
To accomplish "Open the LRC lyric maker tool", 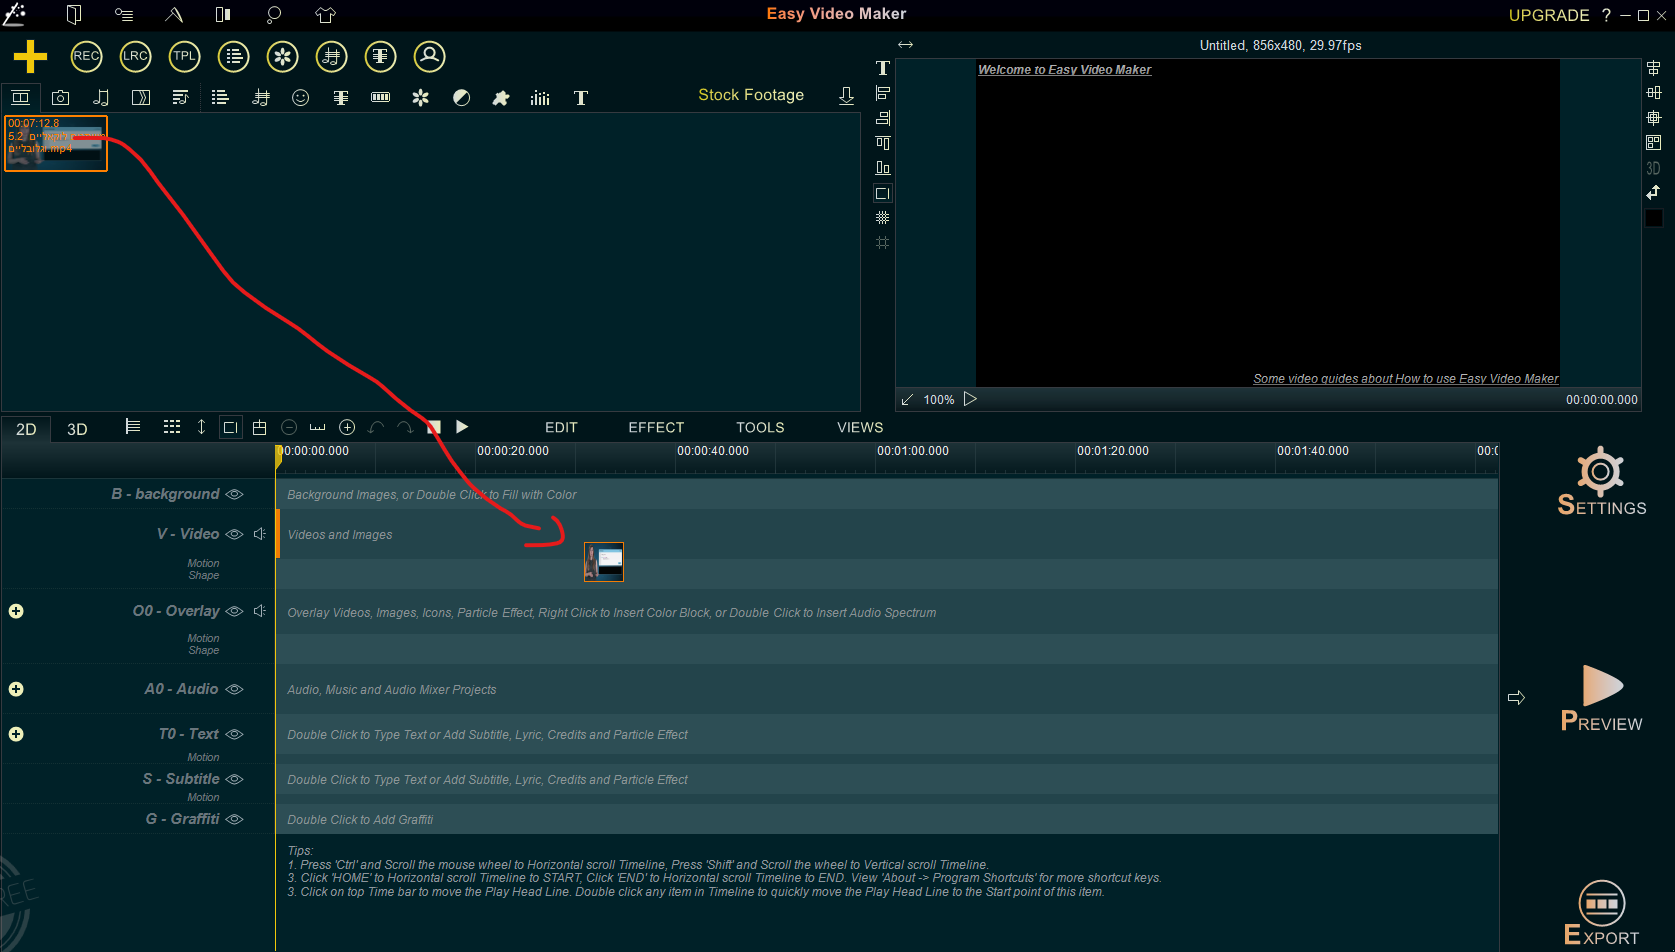I will pyautogui.click(x=135, y=56).
